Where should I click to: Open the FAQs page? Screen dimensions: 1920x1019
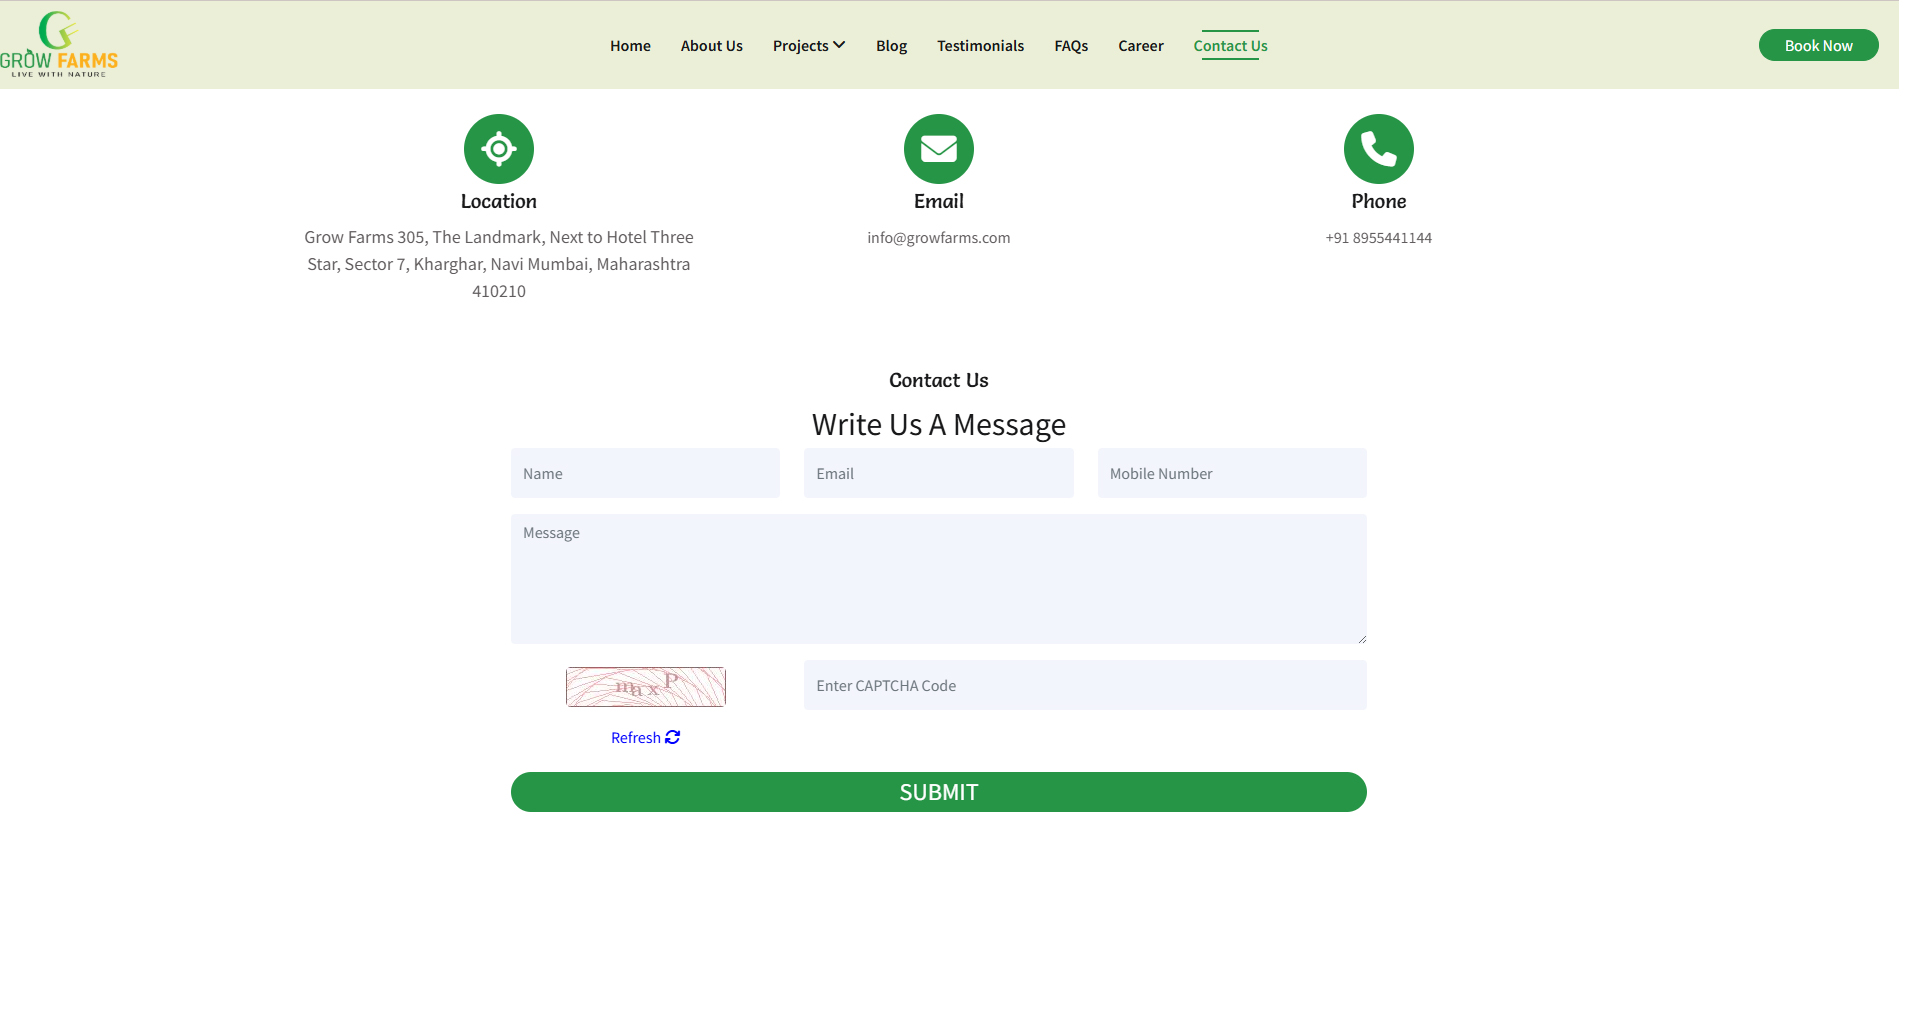click(1071, 46)
